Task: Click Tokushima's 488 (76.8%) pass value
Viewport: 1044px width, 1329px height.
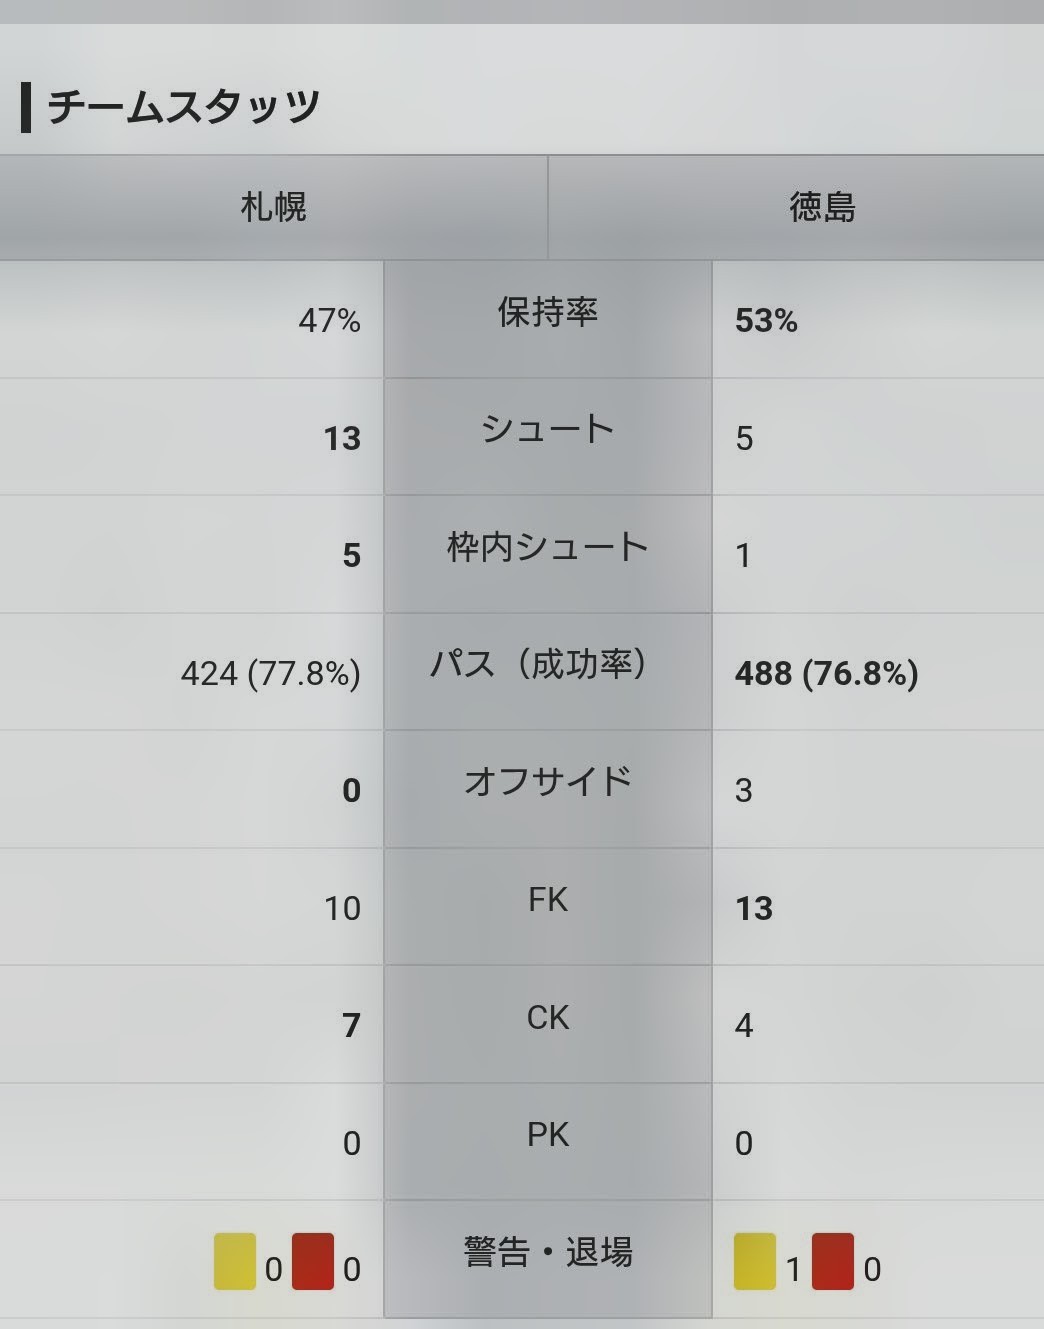Action: click(x=827, y=674)
